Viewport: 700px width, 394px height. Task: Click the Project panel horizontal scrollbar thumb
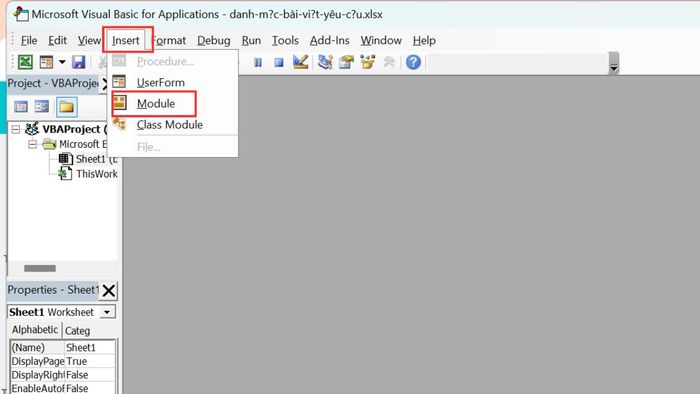click(x=40, y=268)
